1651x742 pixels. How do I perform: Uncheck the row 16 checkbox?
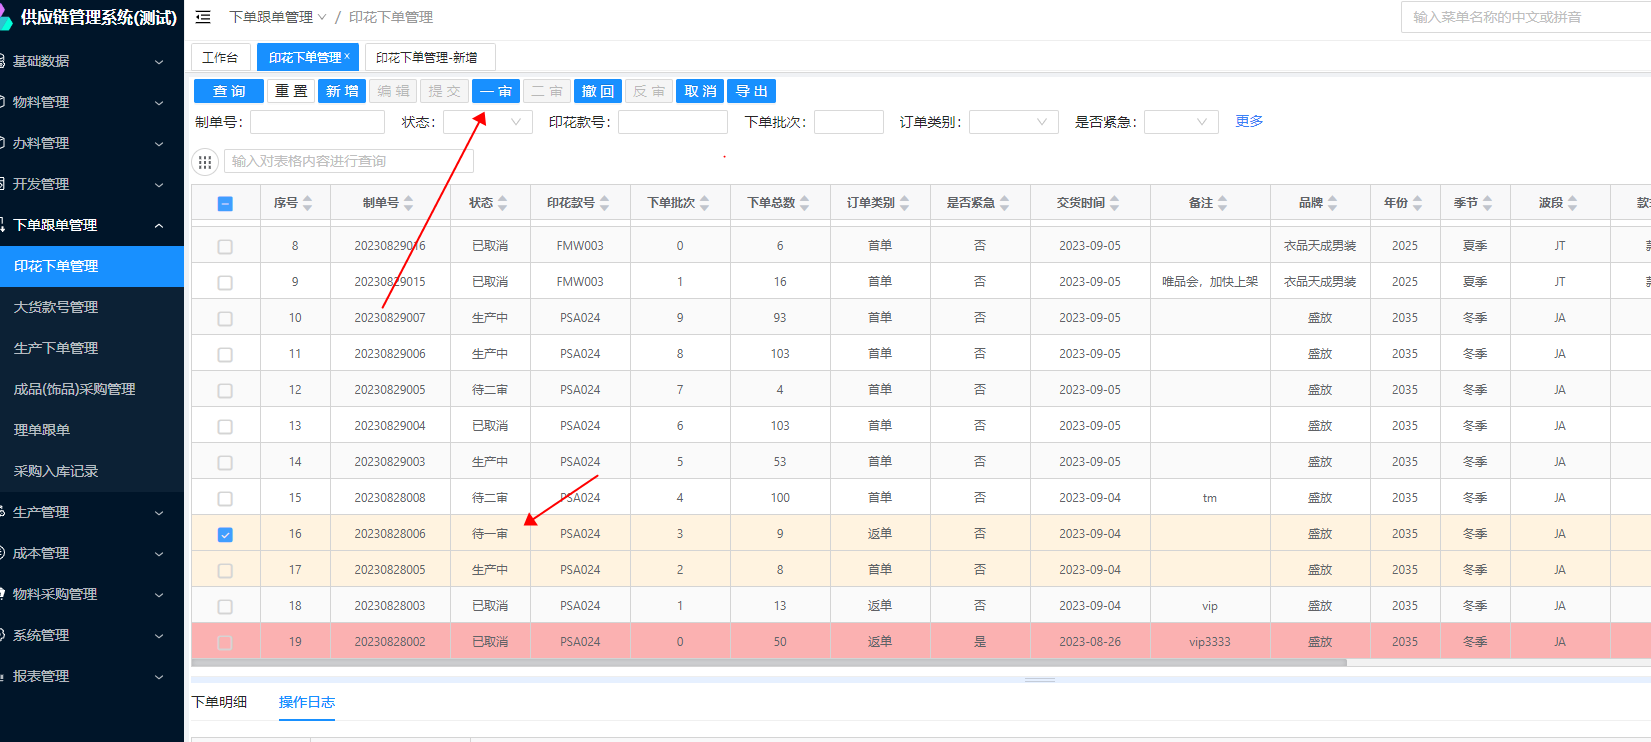225,535
